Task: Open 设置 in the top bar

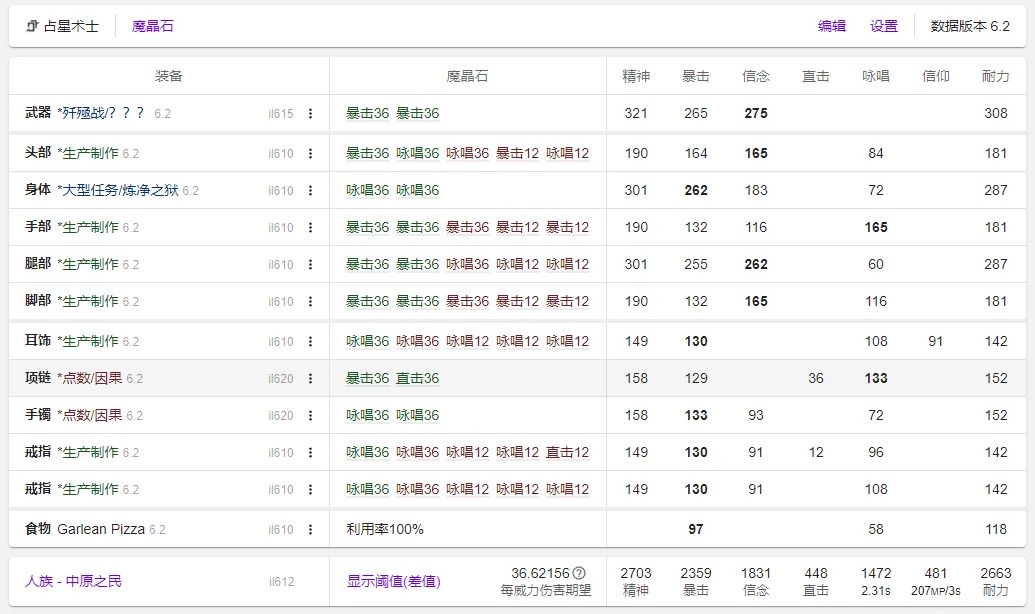Action: (x=883, y=26)
